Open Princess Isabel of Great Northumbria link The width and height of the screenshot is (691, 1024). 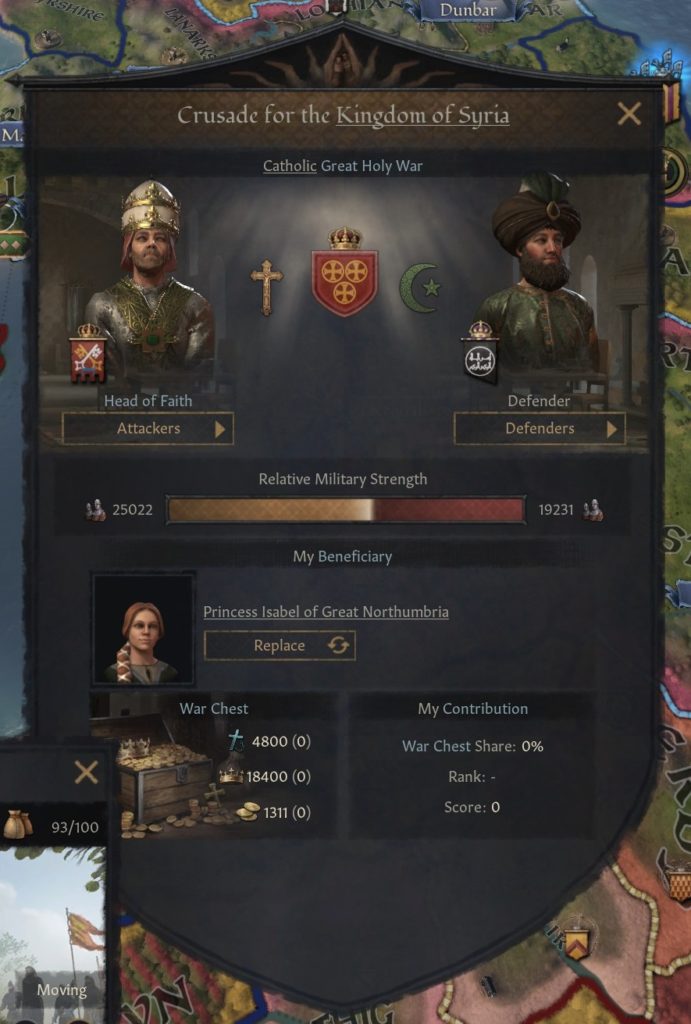[326, 612]
